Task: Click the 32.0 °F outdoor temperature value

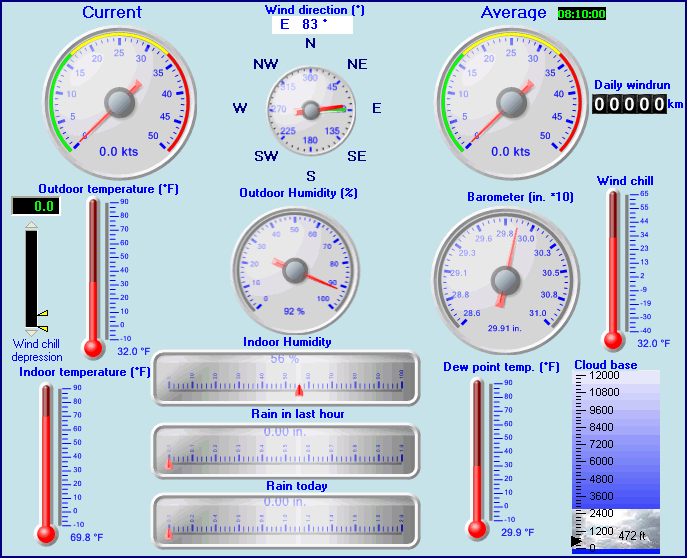Action: click(134, 351)
